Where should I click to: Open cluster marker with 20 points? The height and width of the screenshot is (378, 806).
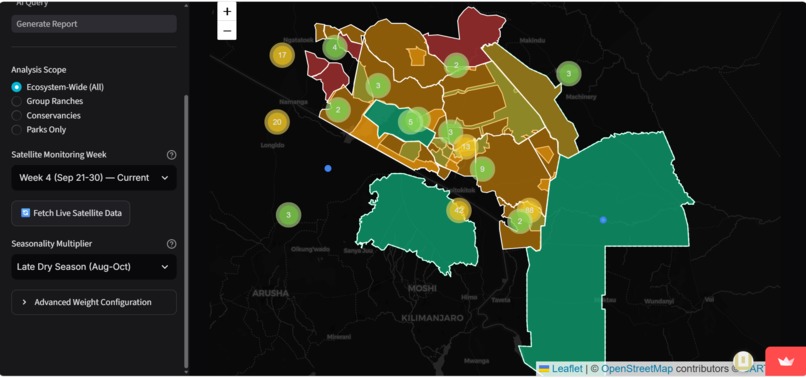(277, 122)
